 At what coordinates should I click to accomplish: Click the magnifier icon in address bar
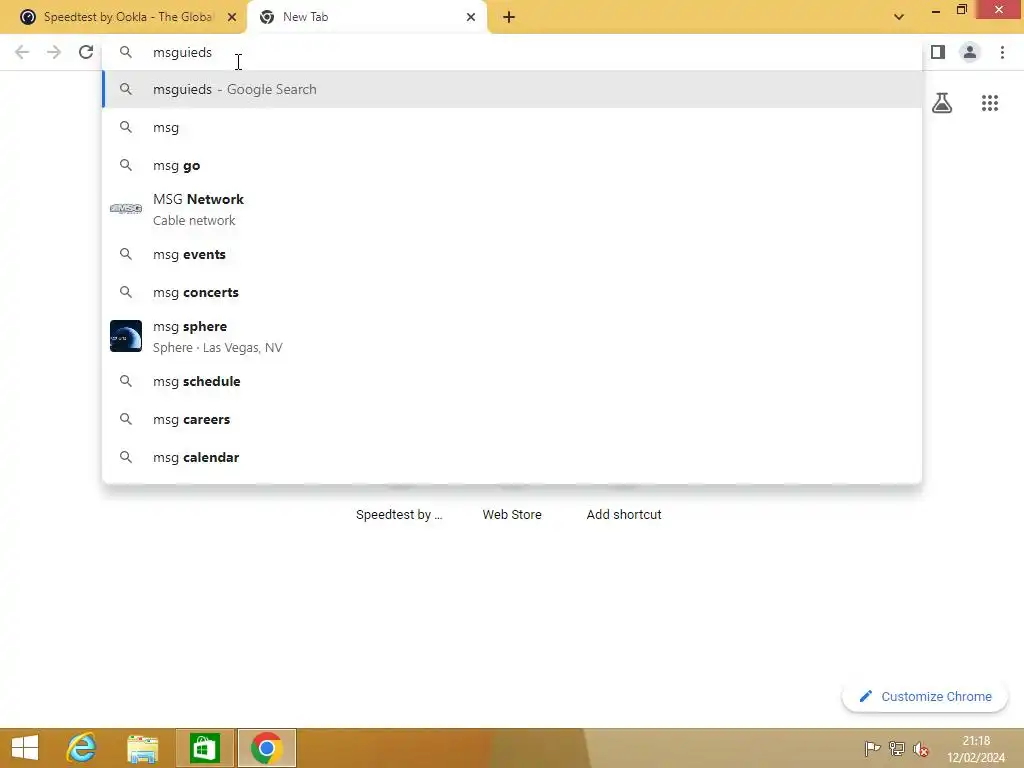tap(126, 52)
